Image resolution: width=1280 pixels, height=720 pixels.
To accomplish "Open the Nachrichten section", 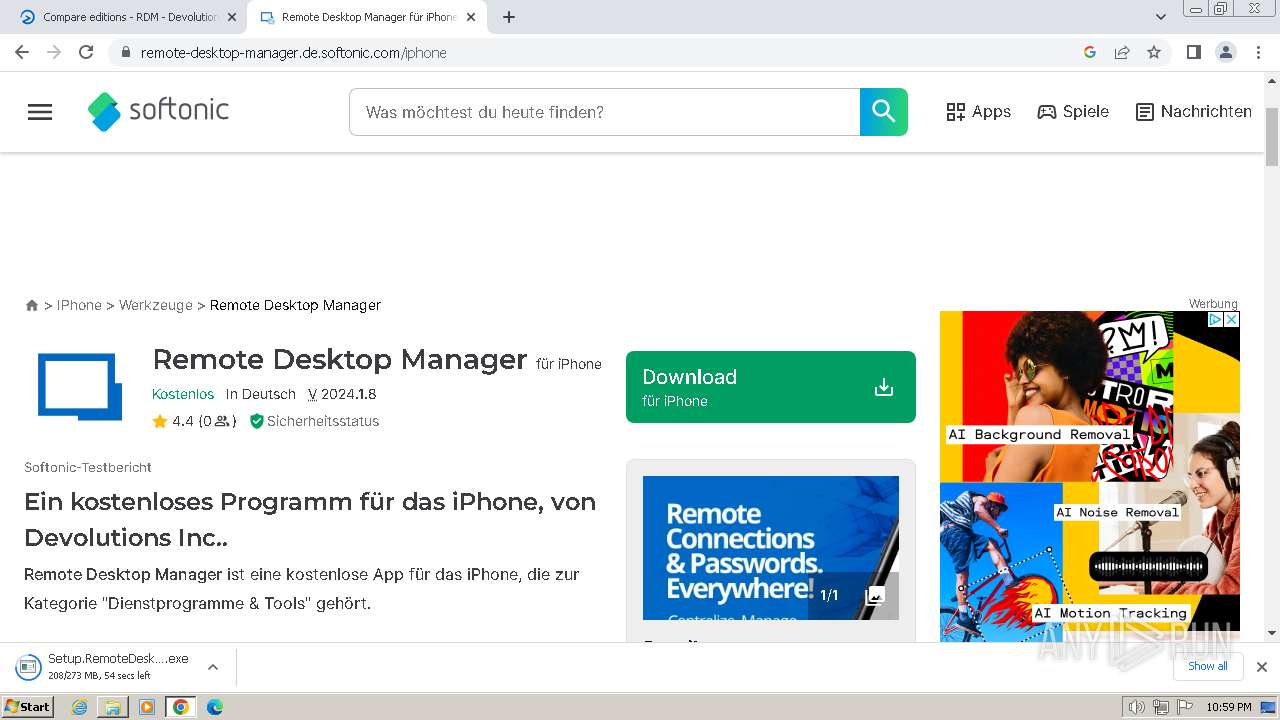I will pos(1194,112).
